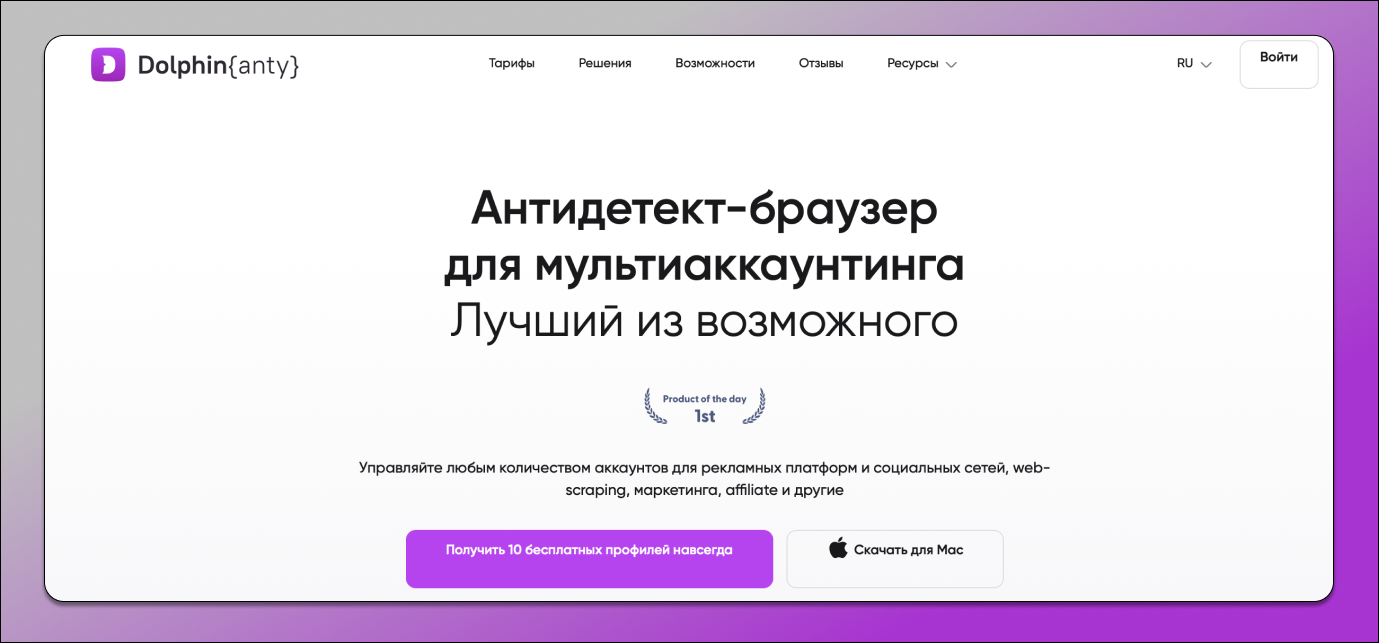The image size is (1379, 643).
Task: Click the purple Dolphin logo icon
Action: tap(108, 65)
